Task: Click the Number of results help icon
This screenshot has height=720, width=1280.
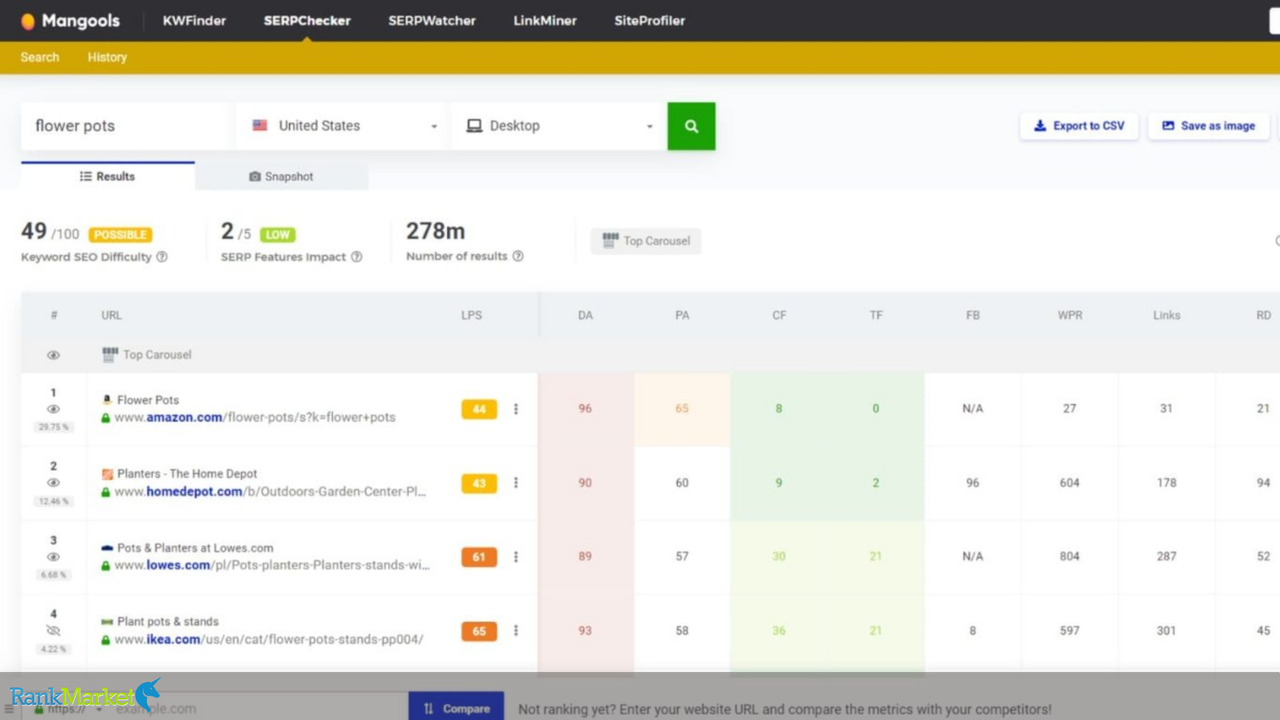Action: (518, 257)
